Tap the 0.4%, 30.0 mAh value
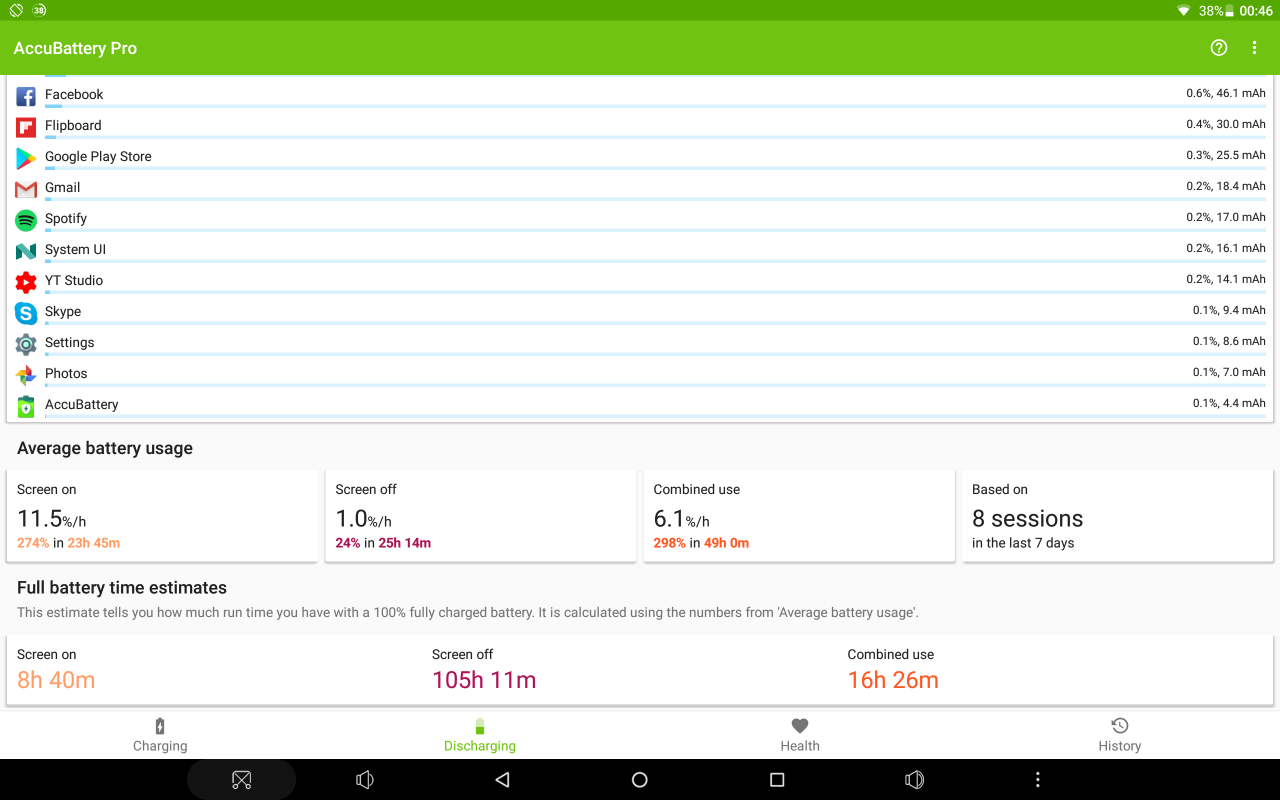 click(1226, 124)
